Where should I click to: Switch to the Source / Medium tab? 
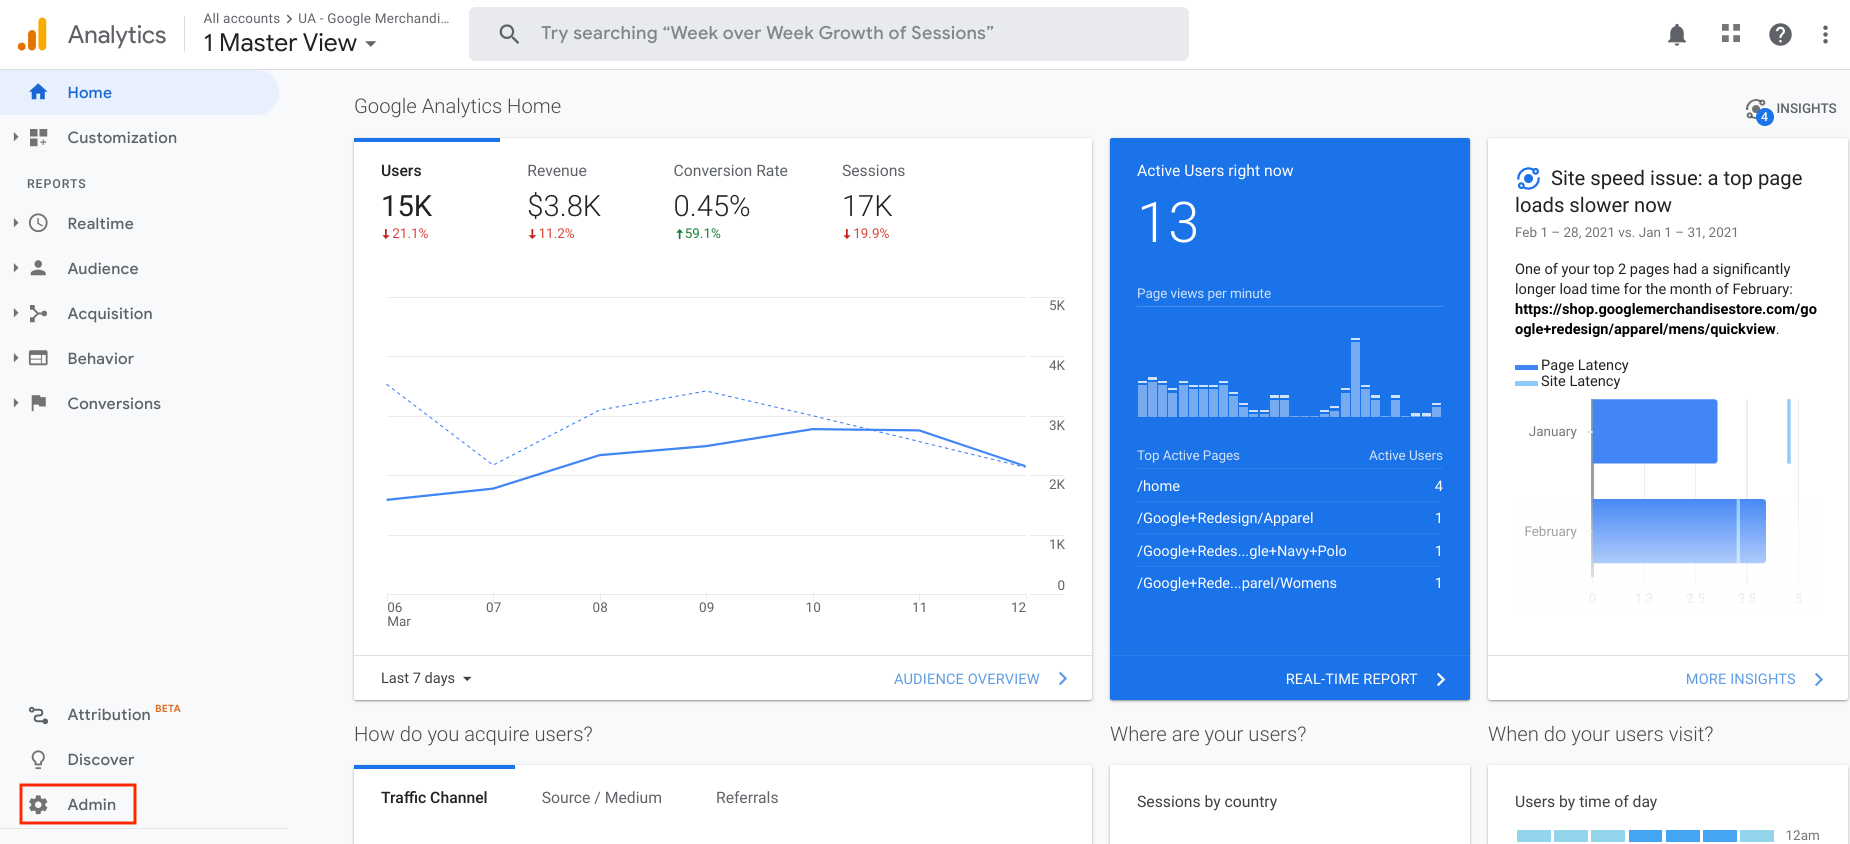(601, 797)
